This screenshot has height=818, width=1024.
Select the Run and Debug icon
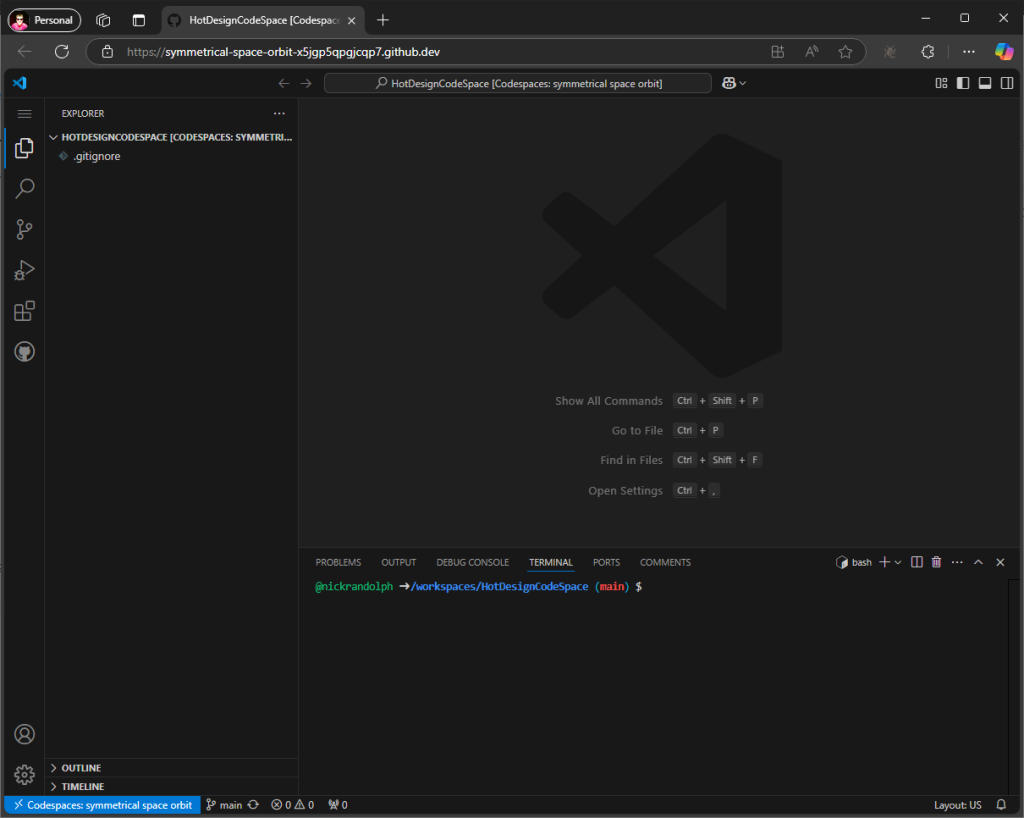click(24, 270)
